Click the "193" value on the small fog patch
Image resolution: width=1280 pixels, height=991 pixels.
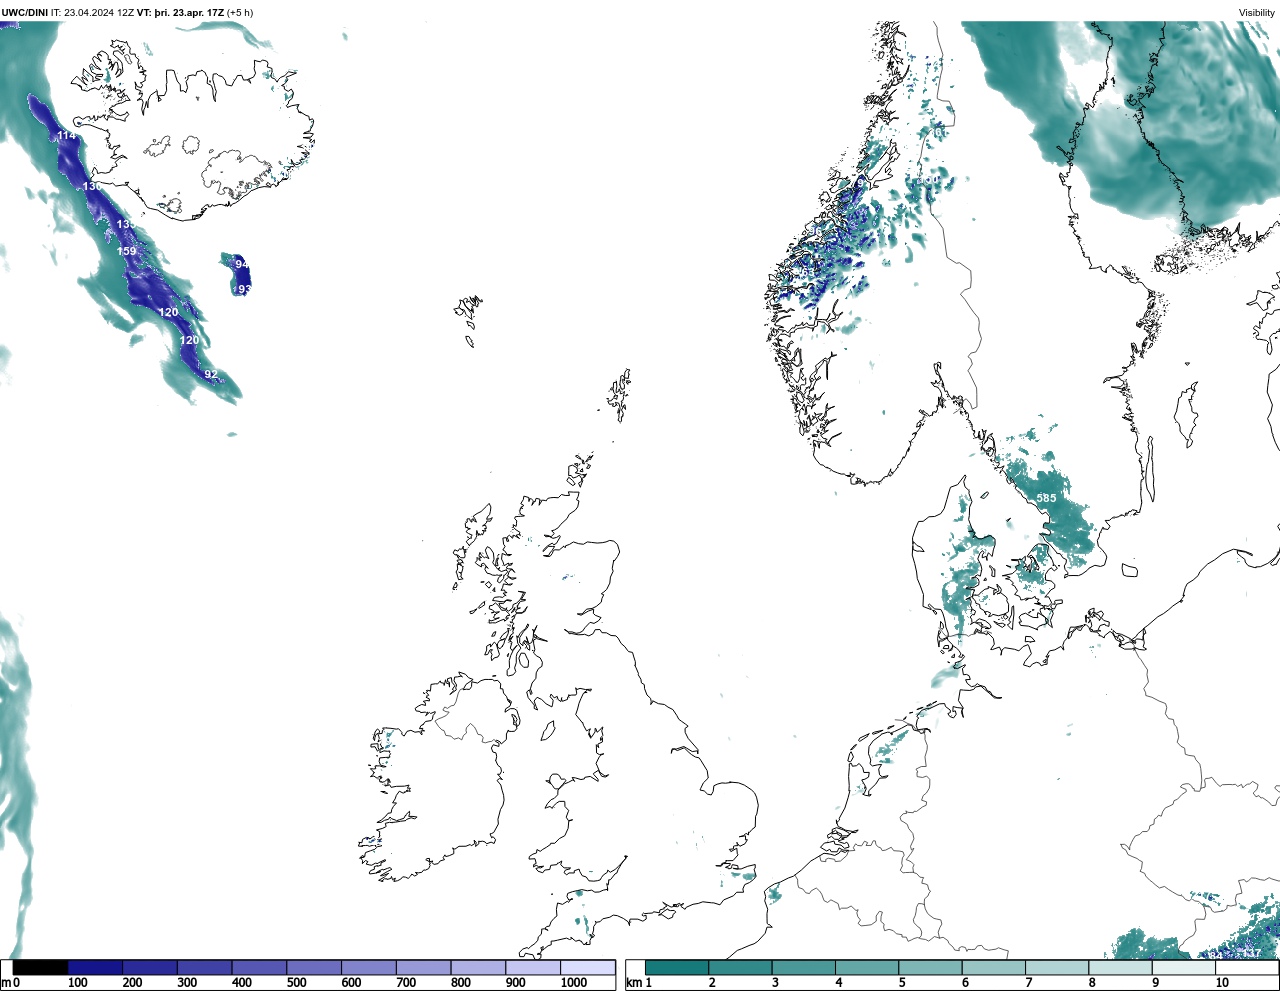point(242,288)
